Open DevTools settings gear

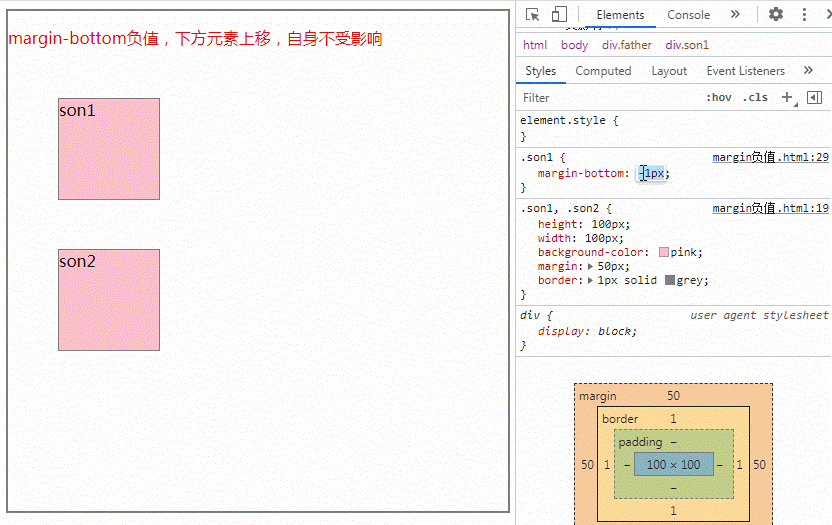click(x=776, y=15)
